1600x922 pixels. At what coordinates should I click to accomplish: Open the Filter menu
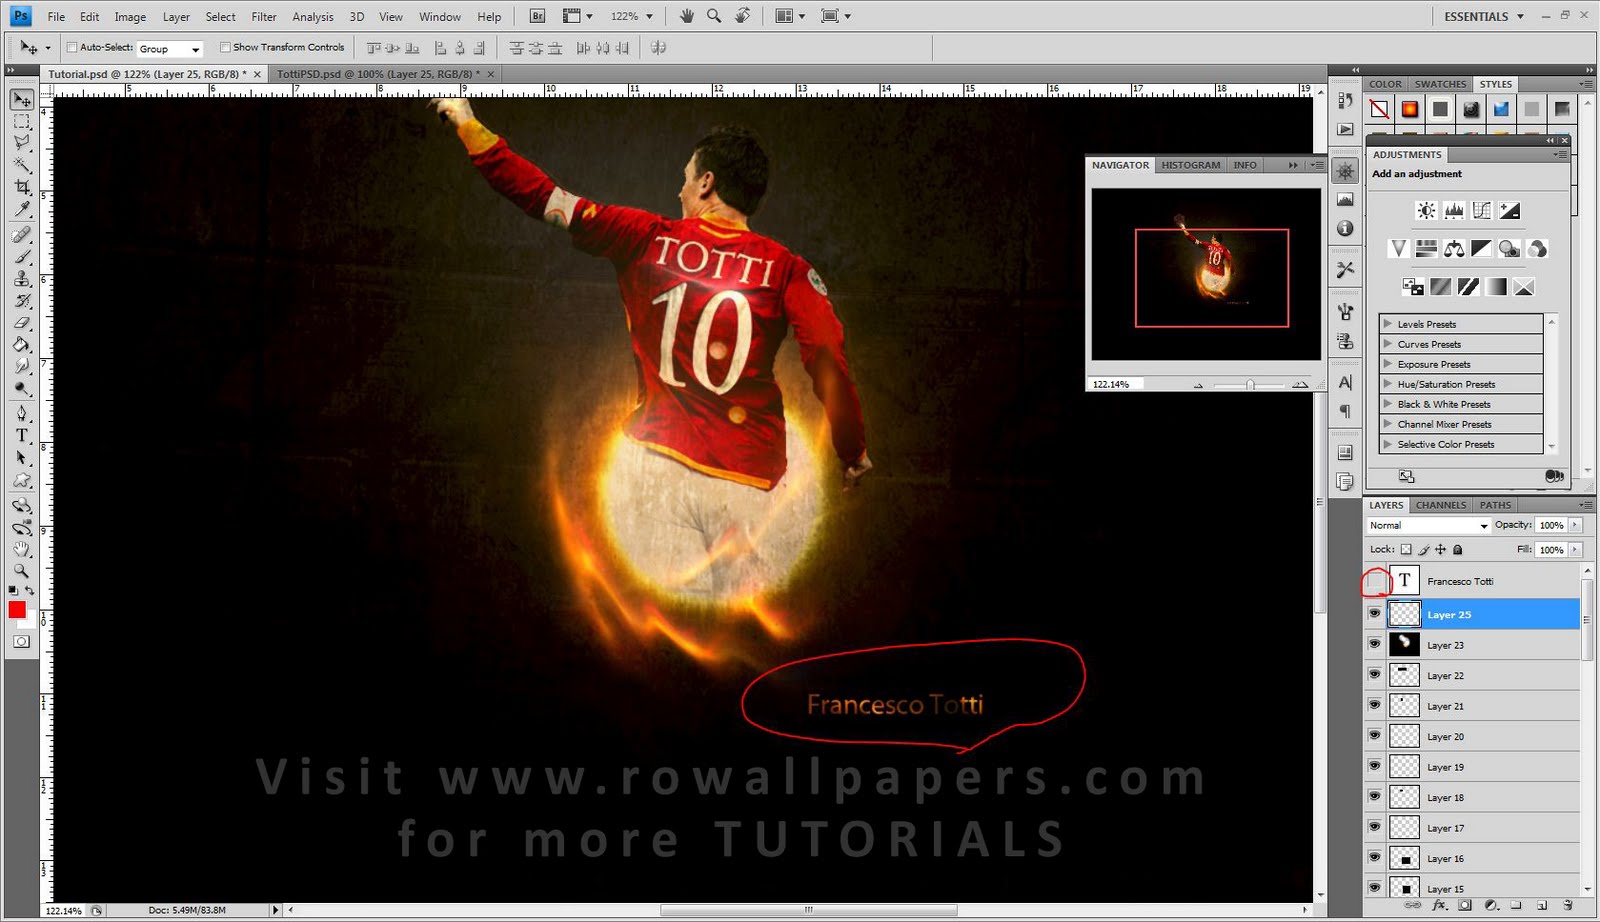264,17
